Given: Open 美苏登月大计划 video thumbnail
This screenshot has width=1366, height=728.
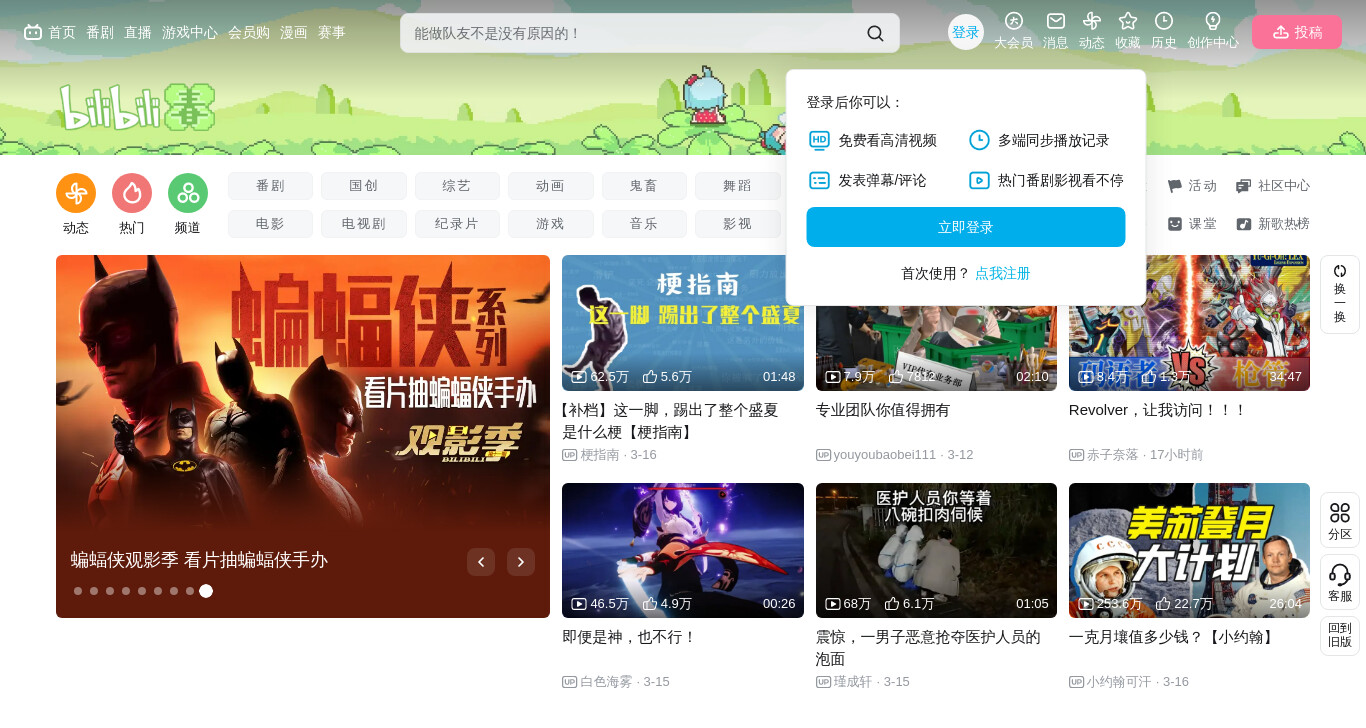Looking at the screenshot, I should (x=1189, y=550).
